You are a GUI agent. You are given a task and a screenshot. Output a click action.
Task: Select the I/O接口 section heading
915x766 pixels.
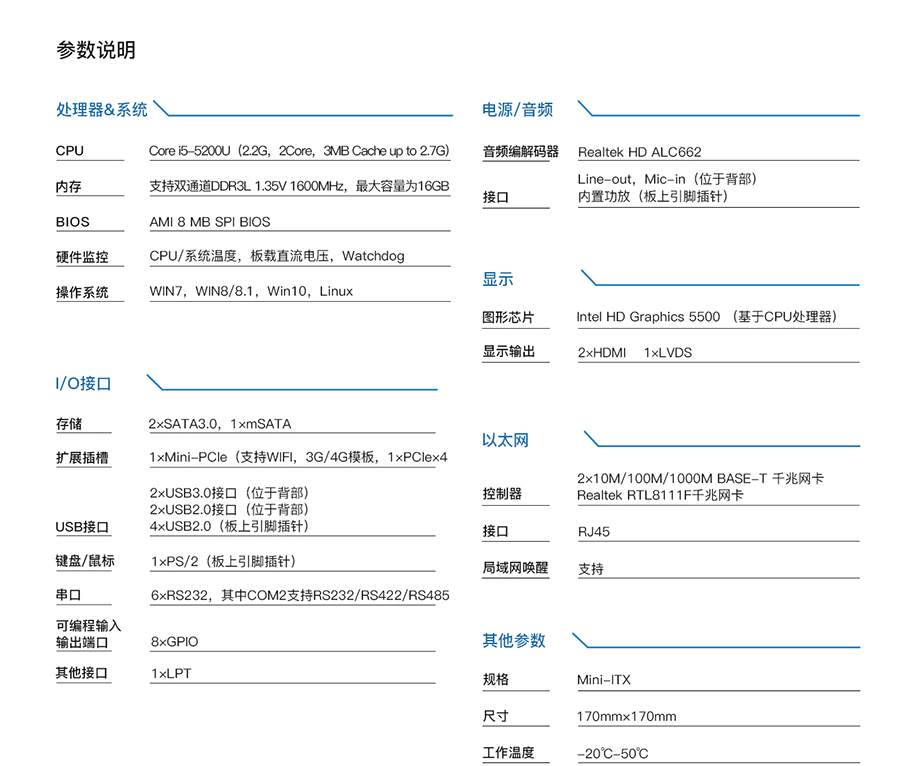coord(83,383)
